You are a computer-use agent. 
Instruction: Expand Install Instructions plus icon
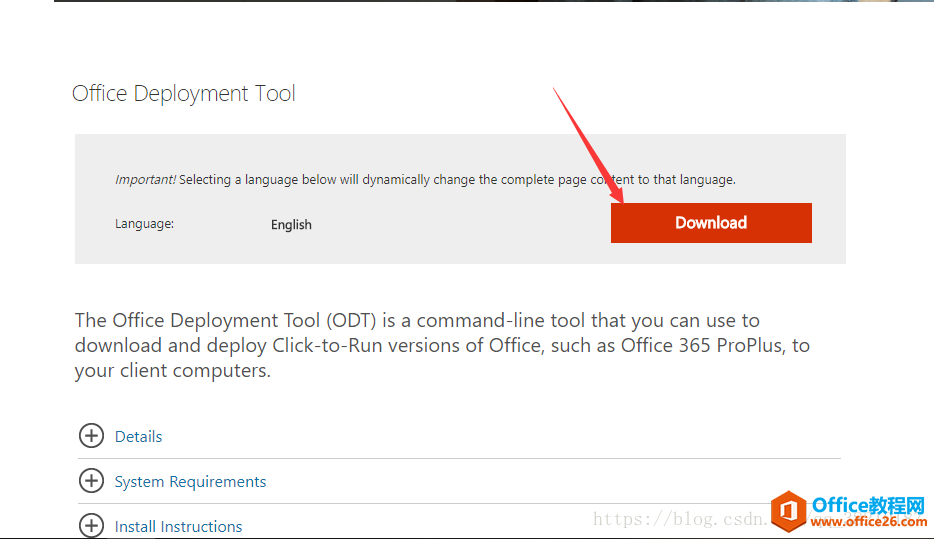pyautogui.click(x=91, y=525)
